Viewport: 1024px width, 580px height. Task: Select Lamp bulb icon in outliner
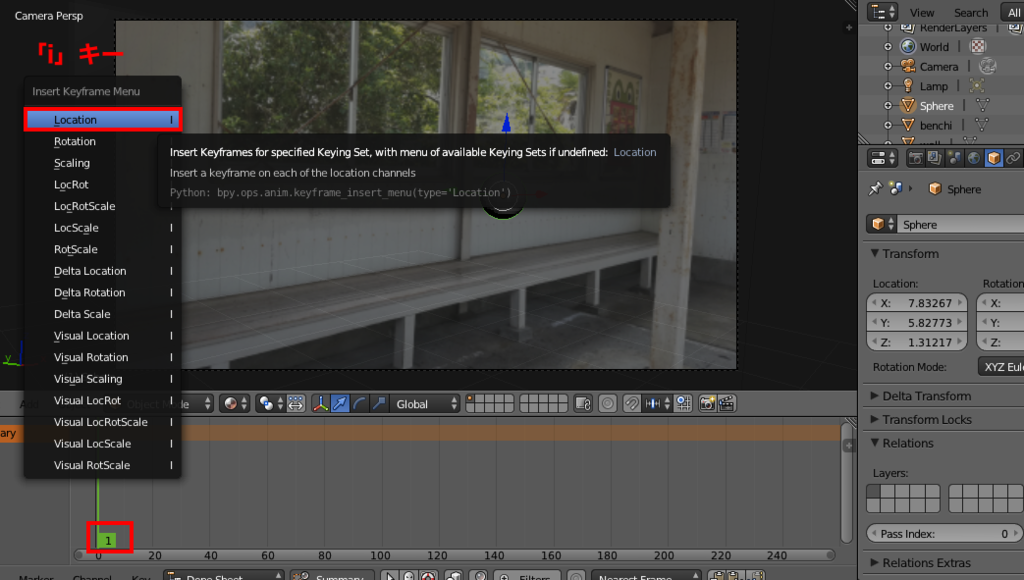[x=908, y=86]
